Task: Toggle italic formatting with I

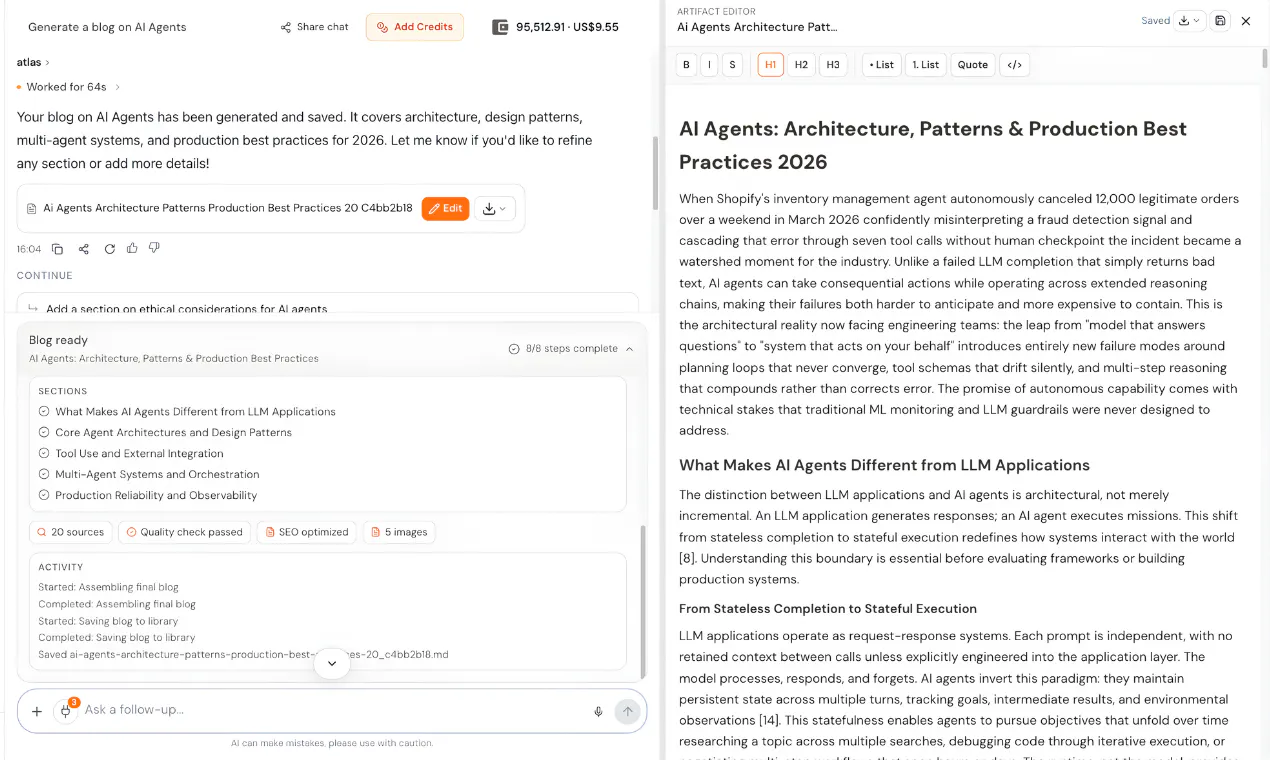Action: pos(709,65)
